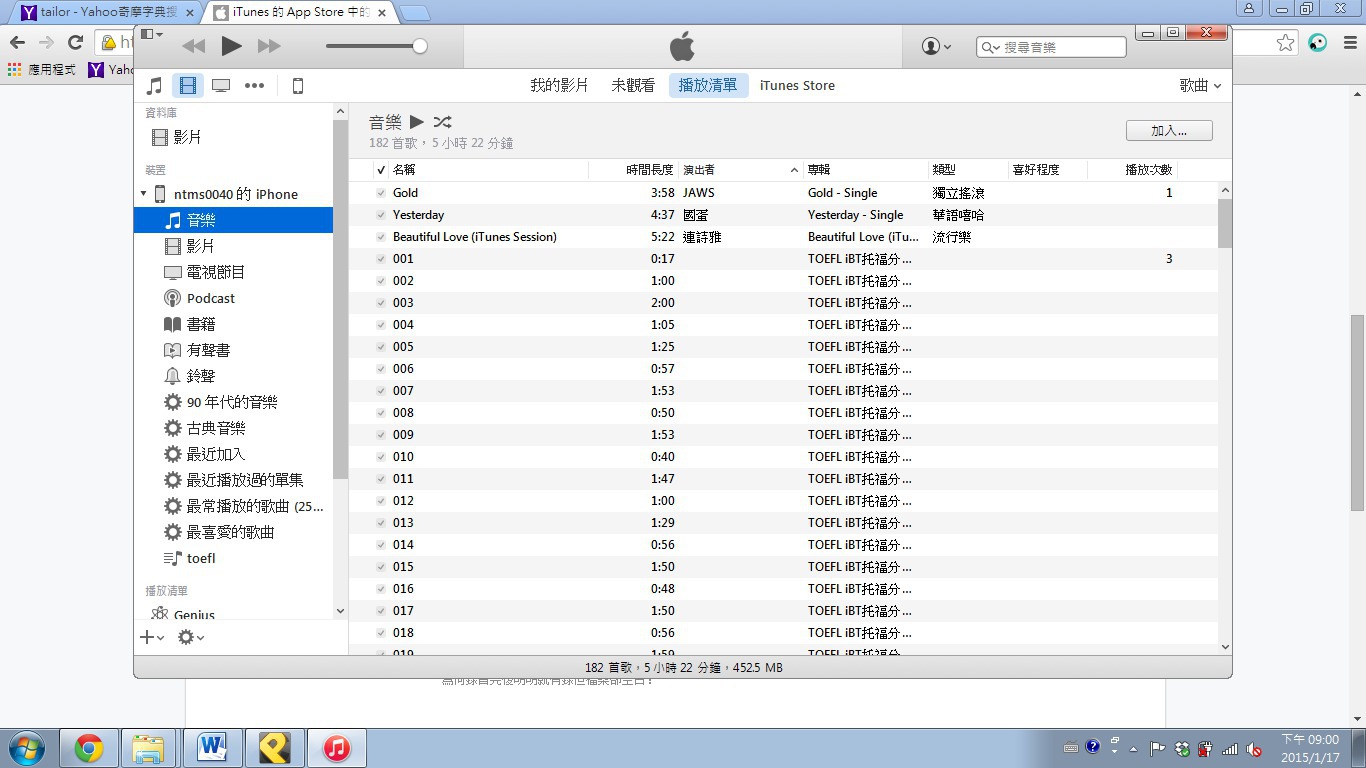Open Chrome from the Windows taskbar

(x=89, y=748)
